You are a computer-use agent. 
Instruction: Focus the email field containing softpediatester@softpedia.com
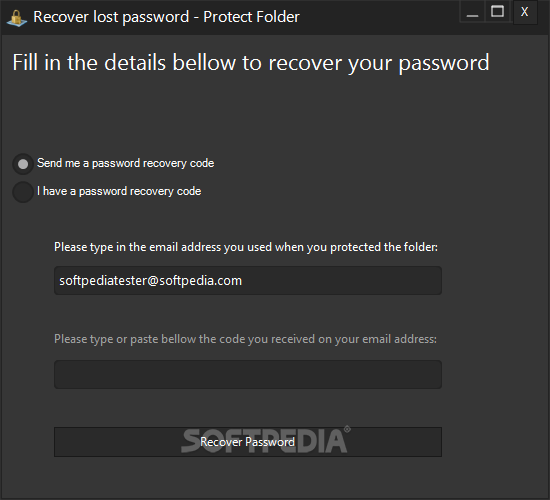(248, 280)
